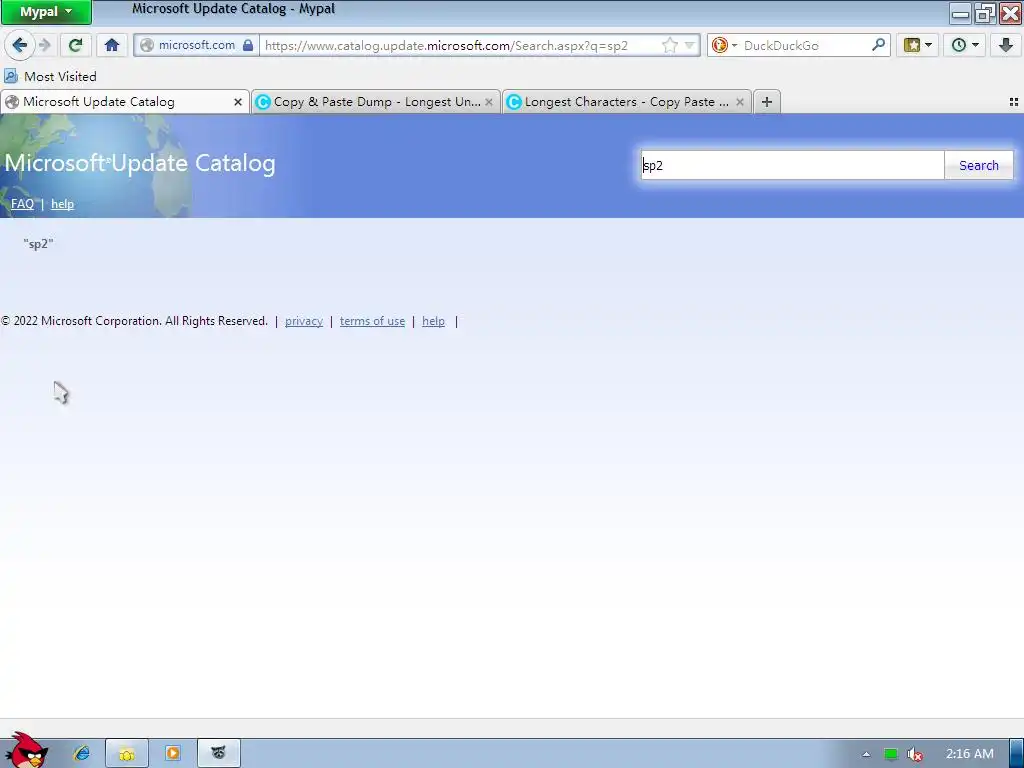
Task: Open the privacy link in footer
Action: pos(304,321)
